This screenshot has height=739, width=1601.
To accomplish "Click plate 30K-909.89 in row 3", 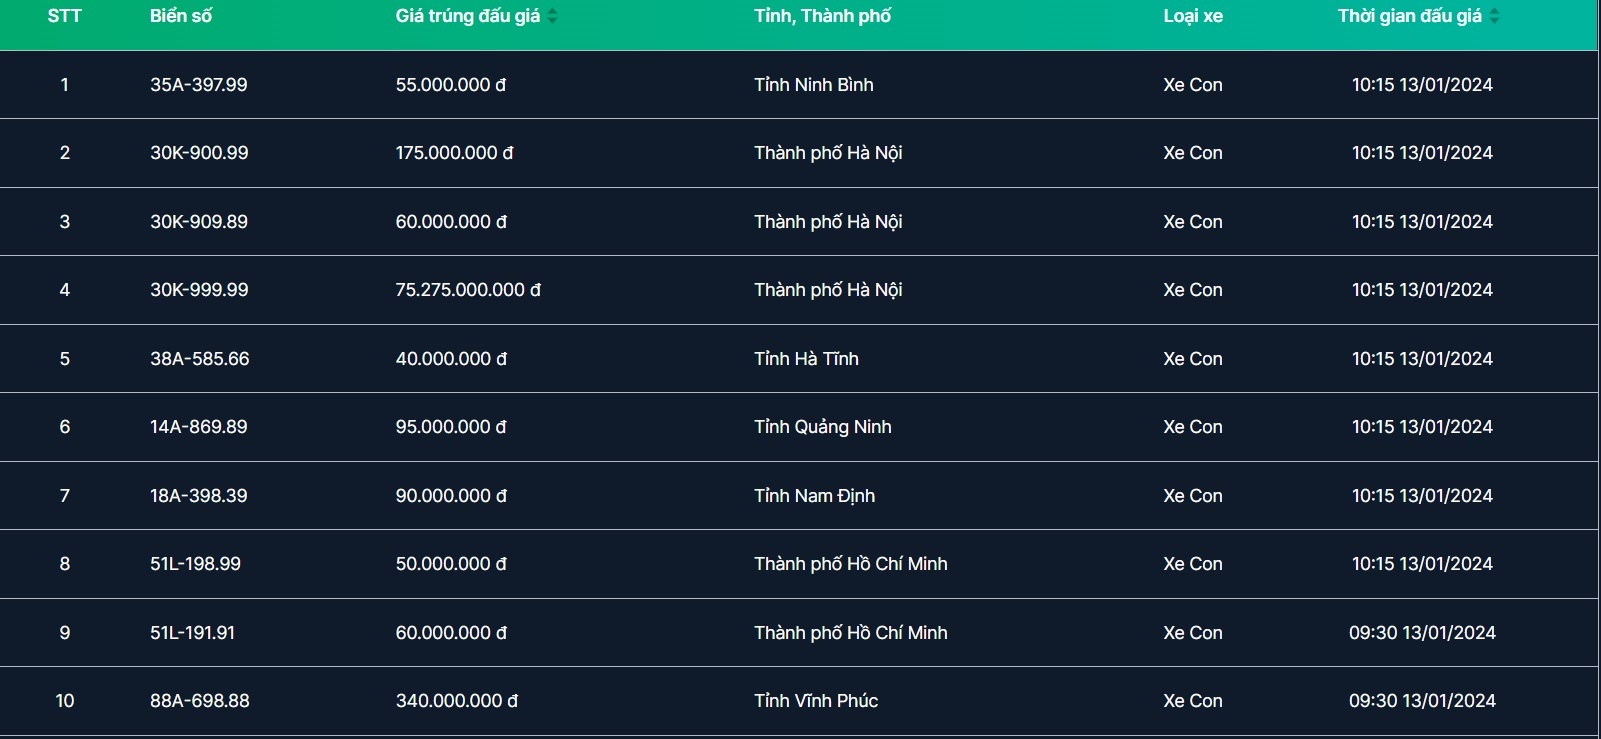I will pos(199,222).
